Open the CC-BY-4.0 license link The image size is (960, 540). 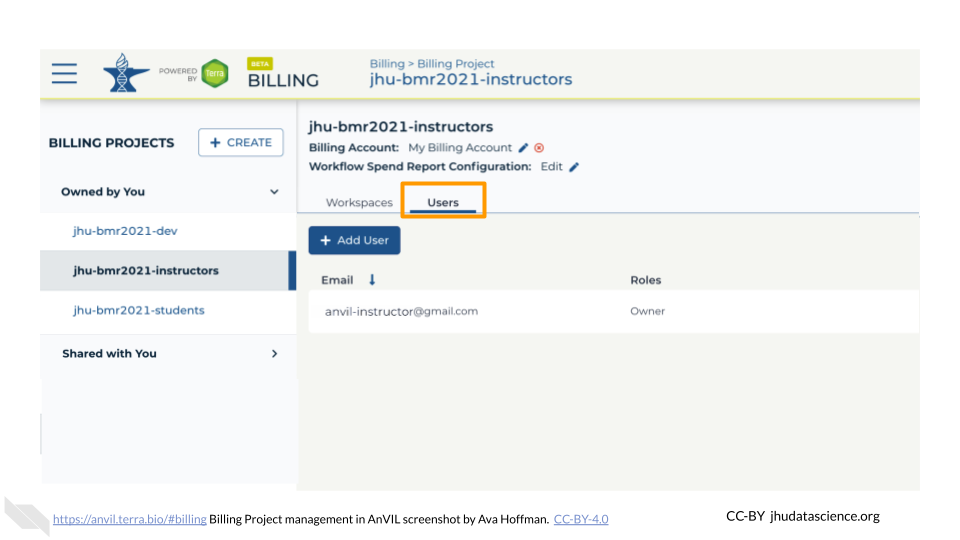(580, 519)
